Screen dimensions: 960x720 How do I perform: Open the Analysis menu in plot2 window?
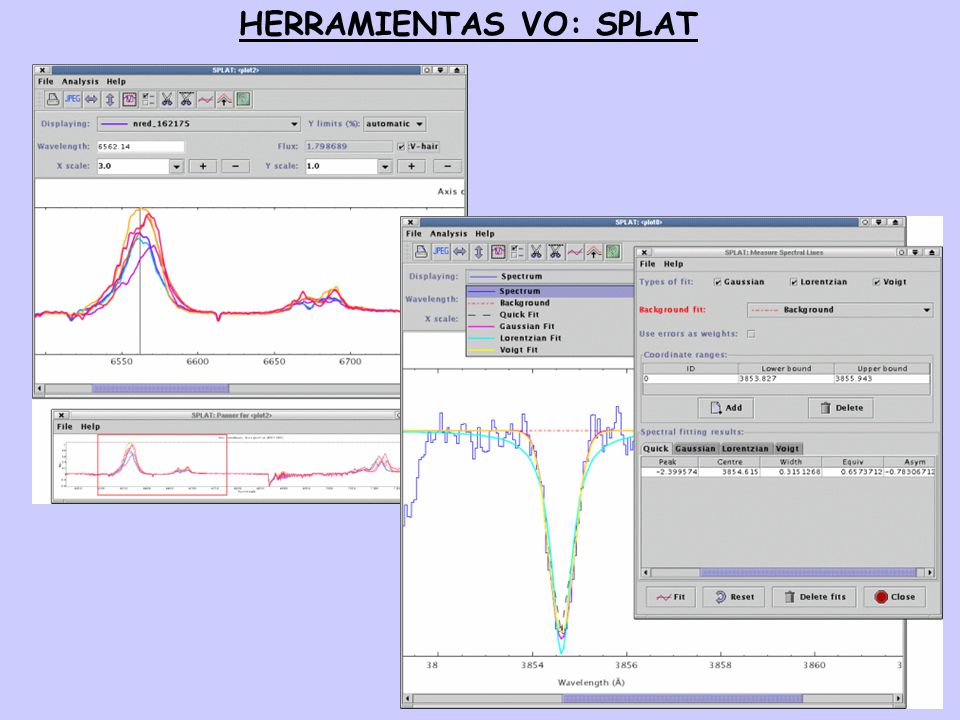click(80, 81)
